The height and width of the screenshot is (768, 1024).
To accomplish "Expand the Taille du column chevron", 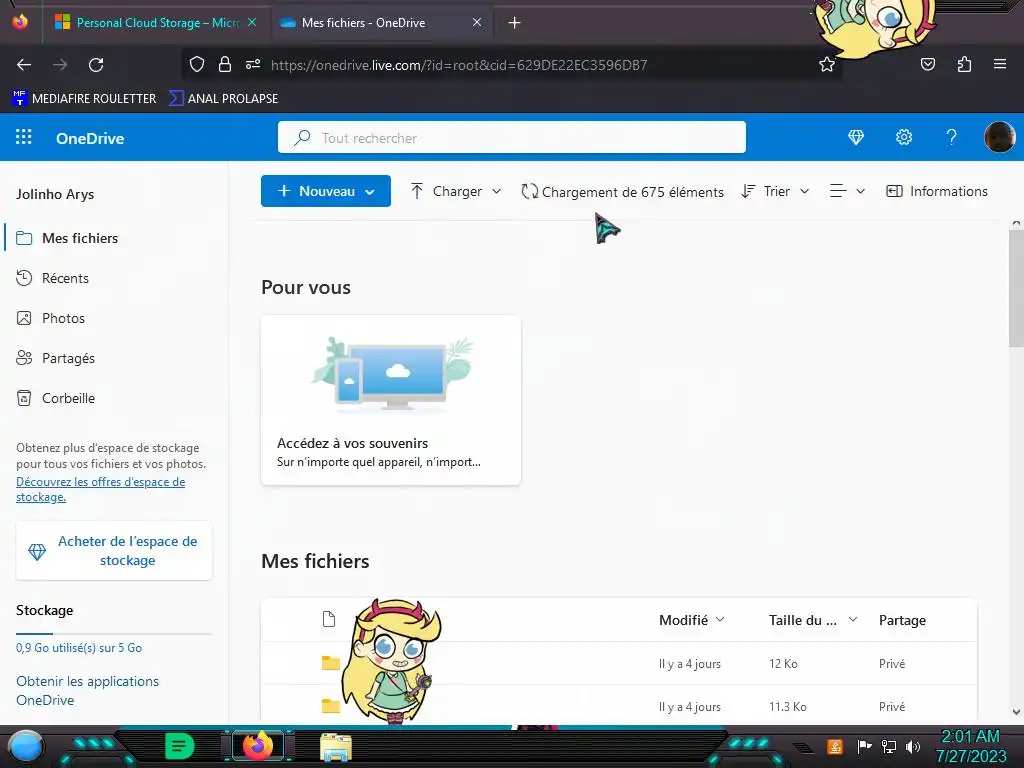I will tap(853, 619).
